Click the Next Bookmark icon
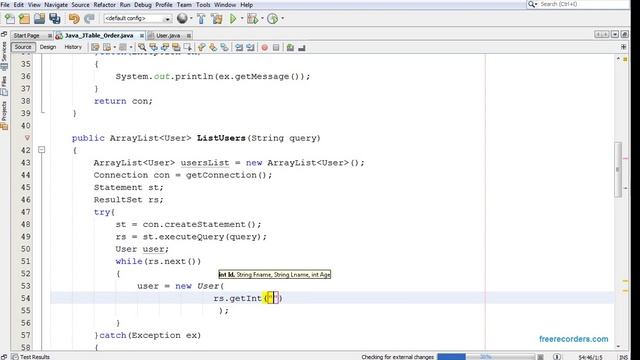This screenshot has height=360, width=640. [x=213, y=48]
